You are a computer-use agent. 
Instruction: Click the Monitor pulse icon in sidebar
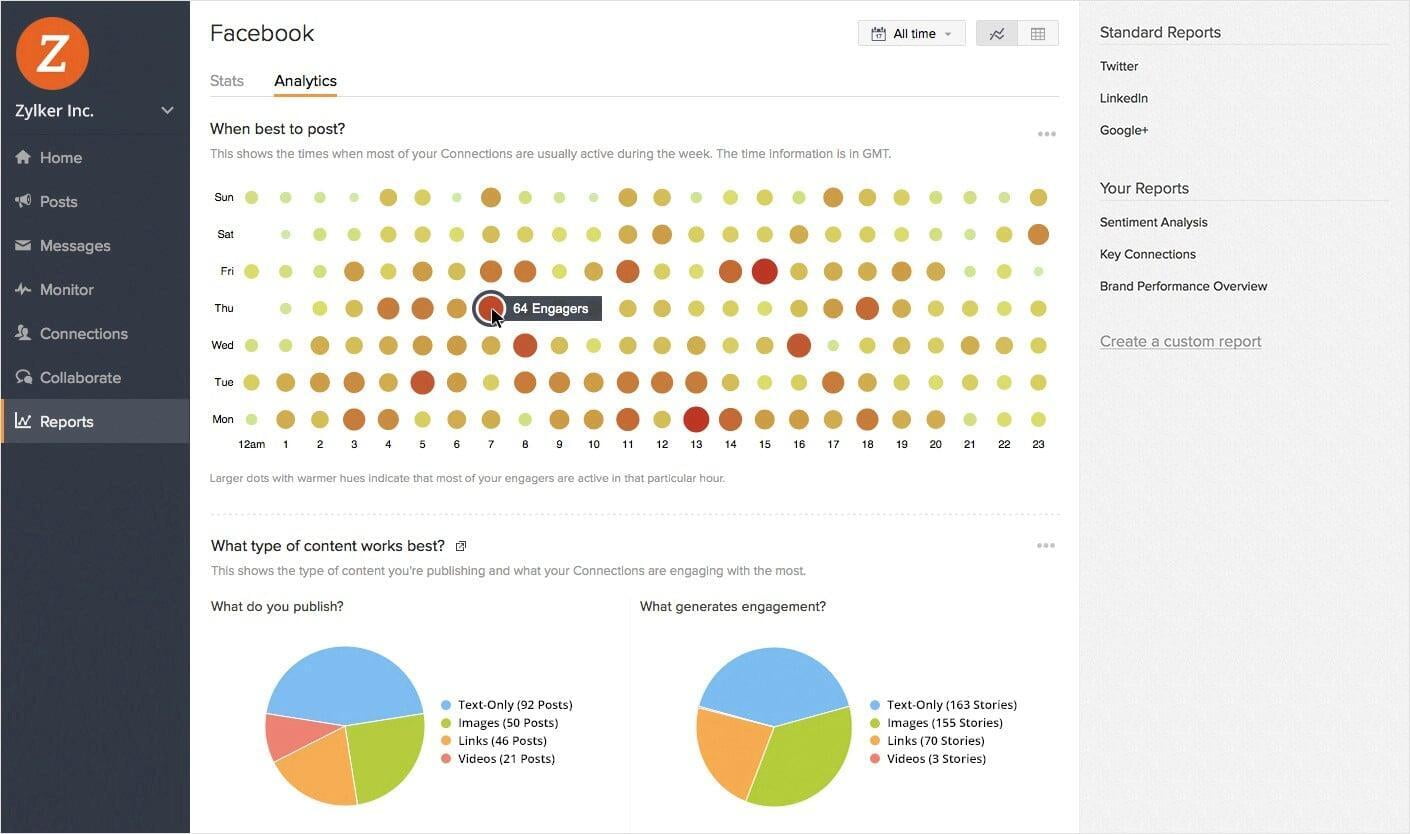tap(23, 289)
